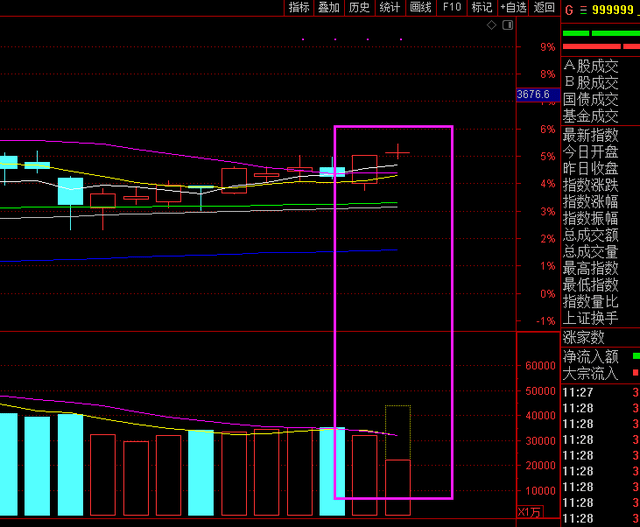Select the 11:27 tick row
The height and width of the screenshot is (527, 640).
pos(600,392)
